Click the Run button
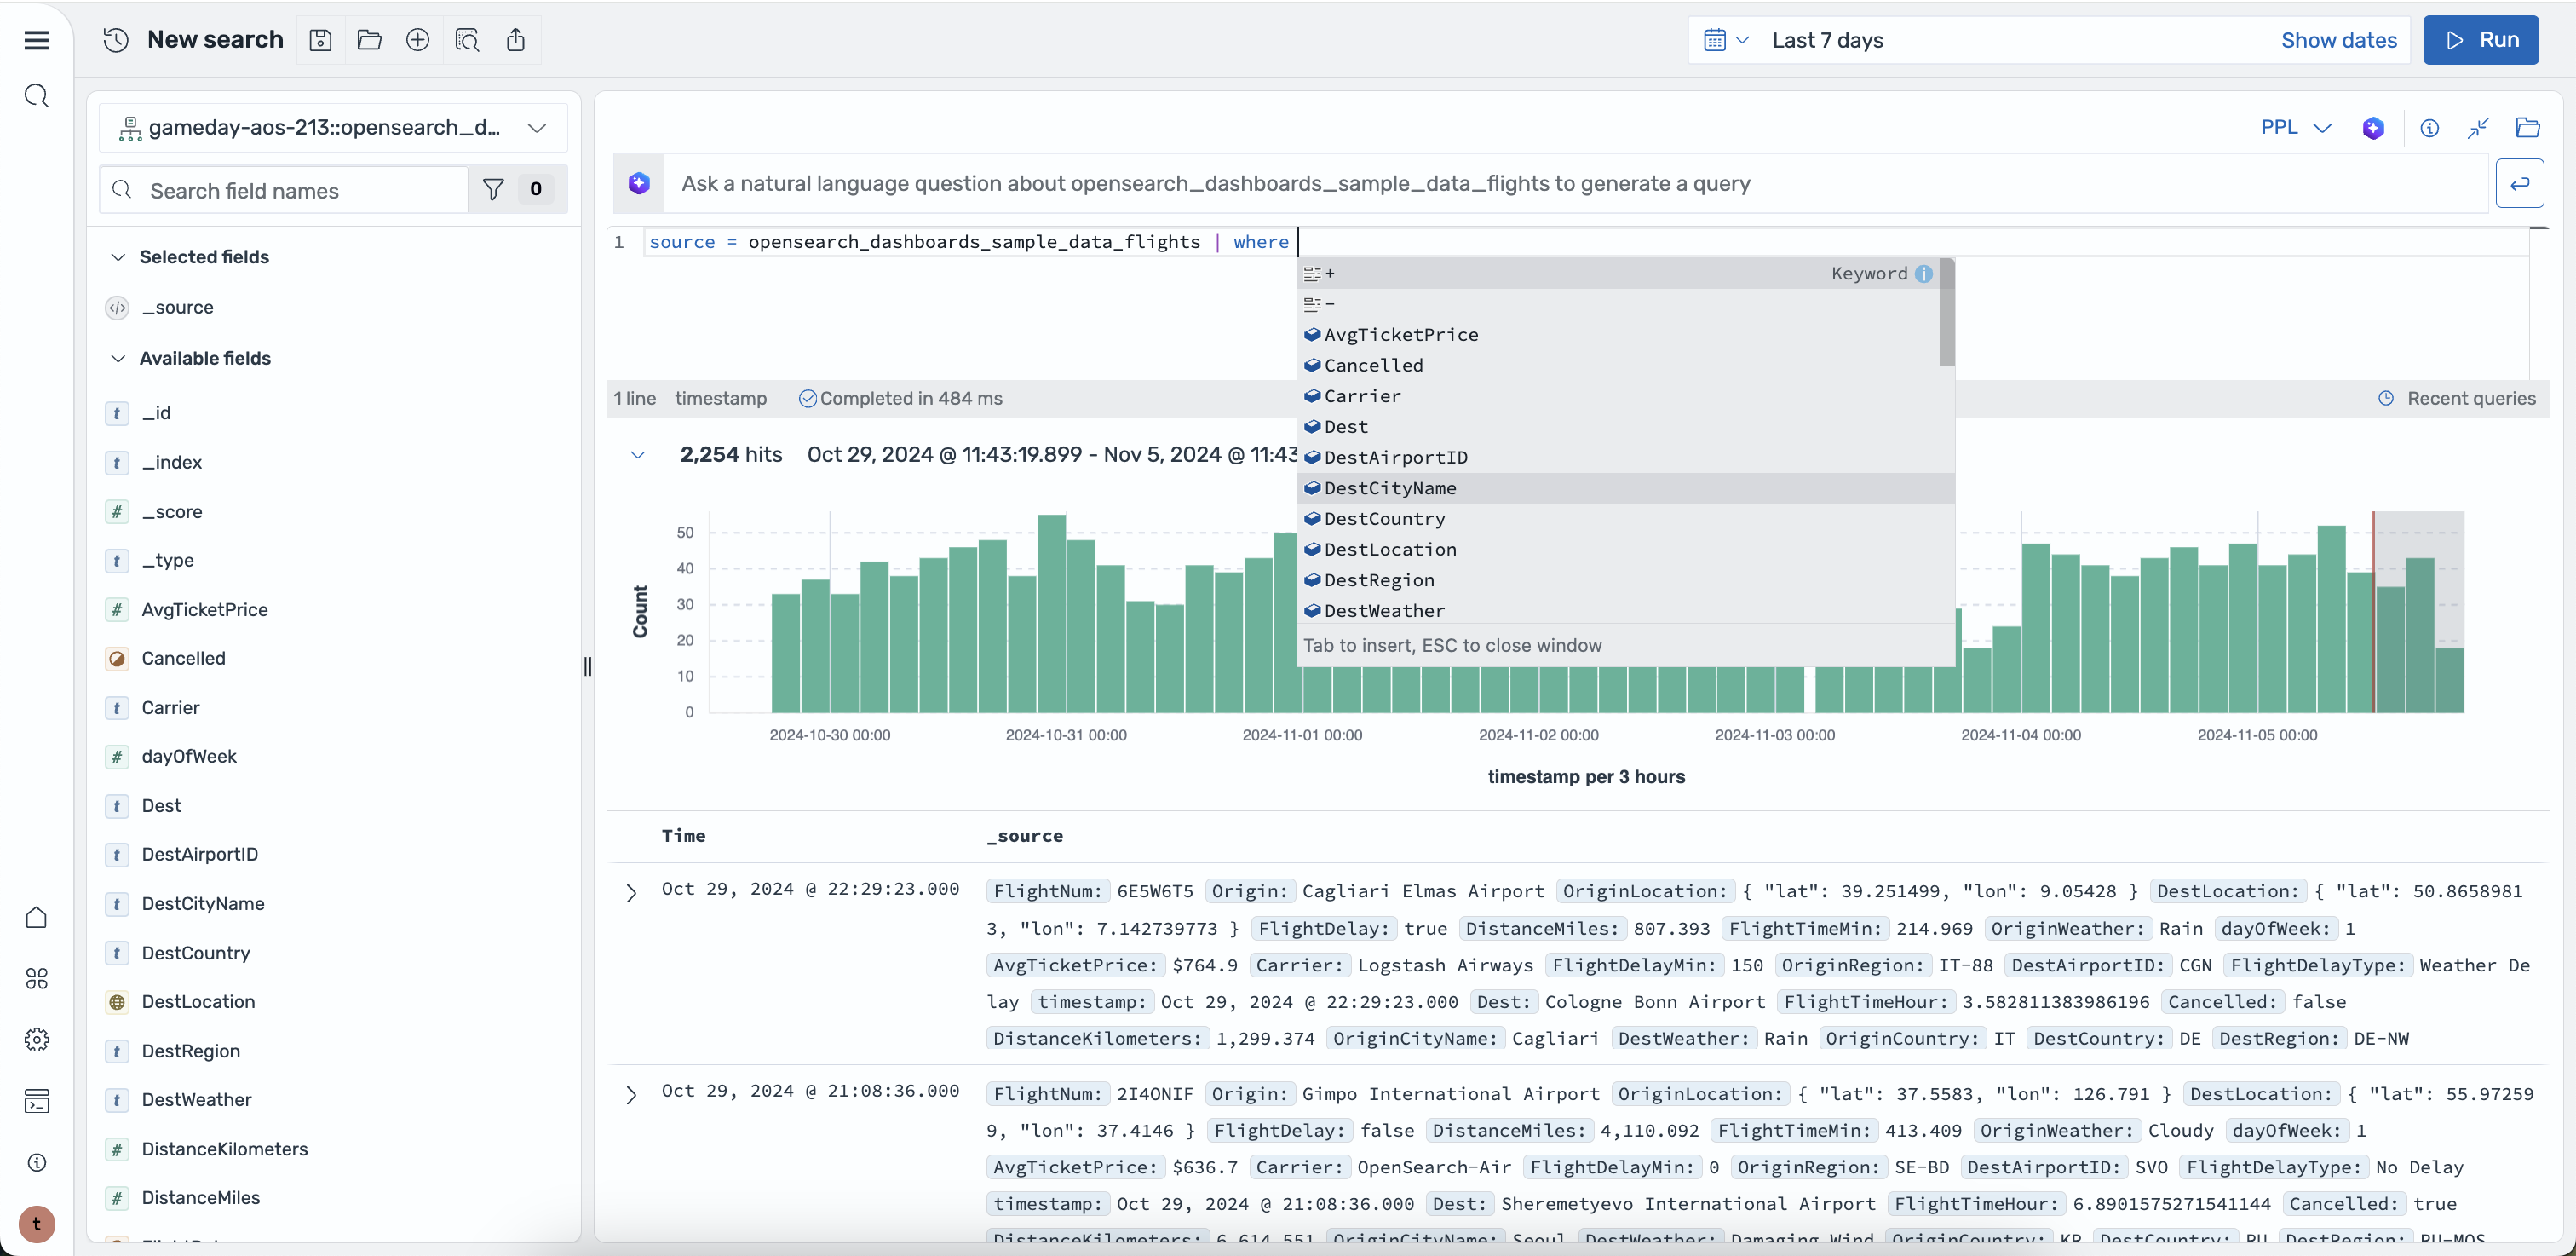This screenshot has height=1256, width=2576. [x=2480, y=40]
